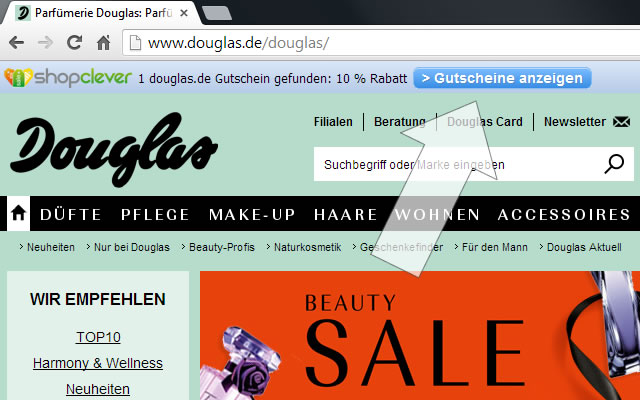Open the ACCESSOIRES menu
The image size is (640, 400).
(x=564, y=214)
